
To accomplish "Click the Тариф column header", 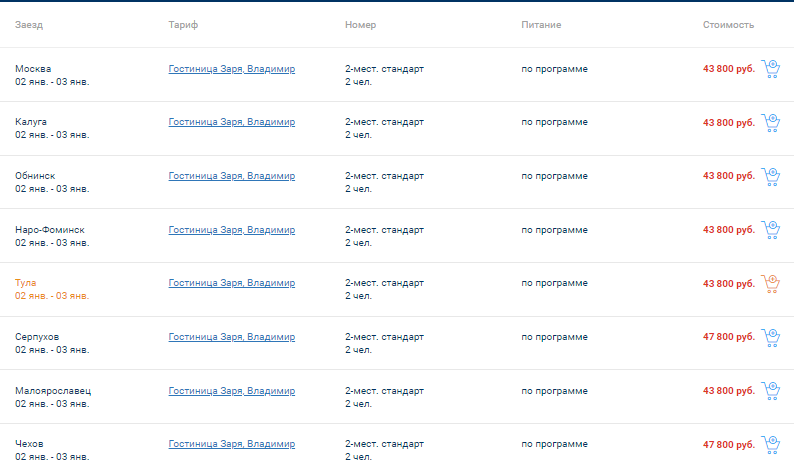I will (183, 25).
